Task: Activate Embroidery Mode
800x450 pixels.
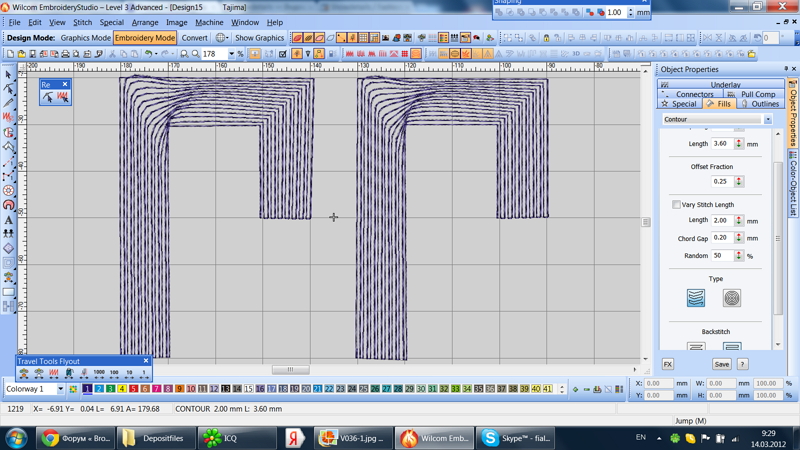Action: [145, 38]
